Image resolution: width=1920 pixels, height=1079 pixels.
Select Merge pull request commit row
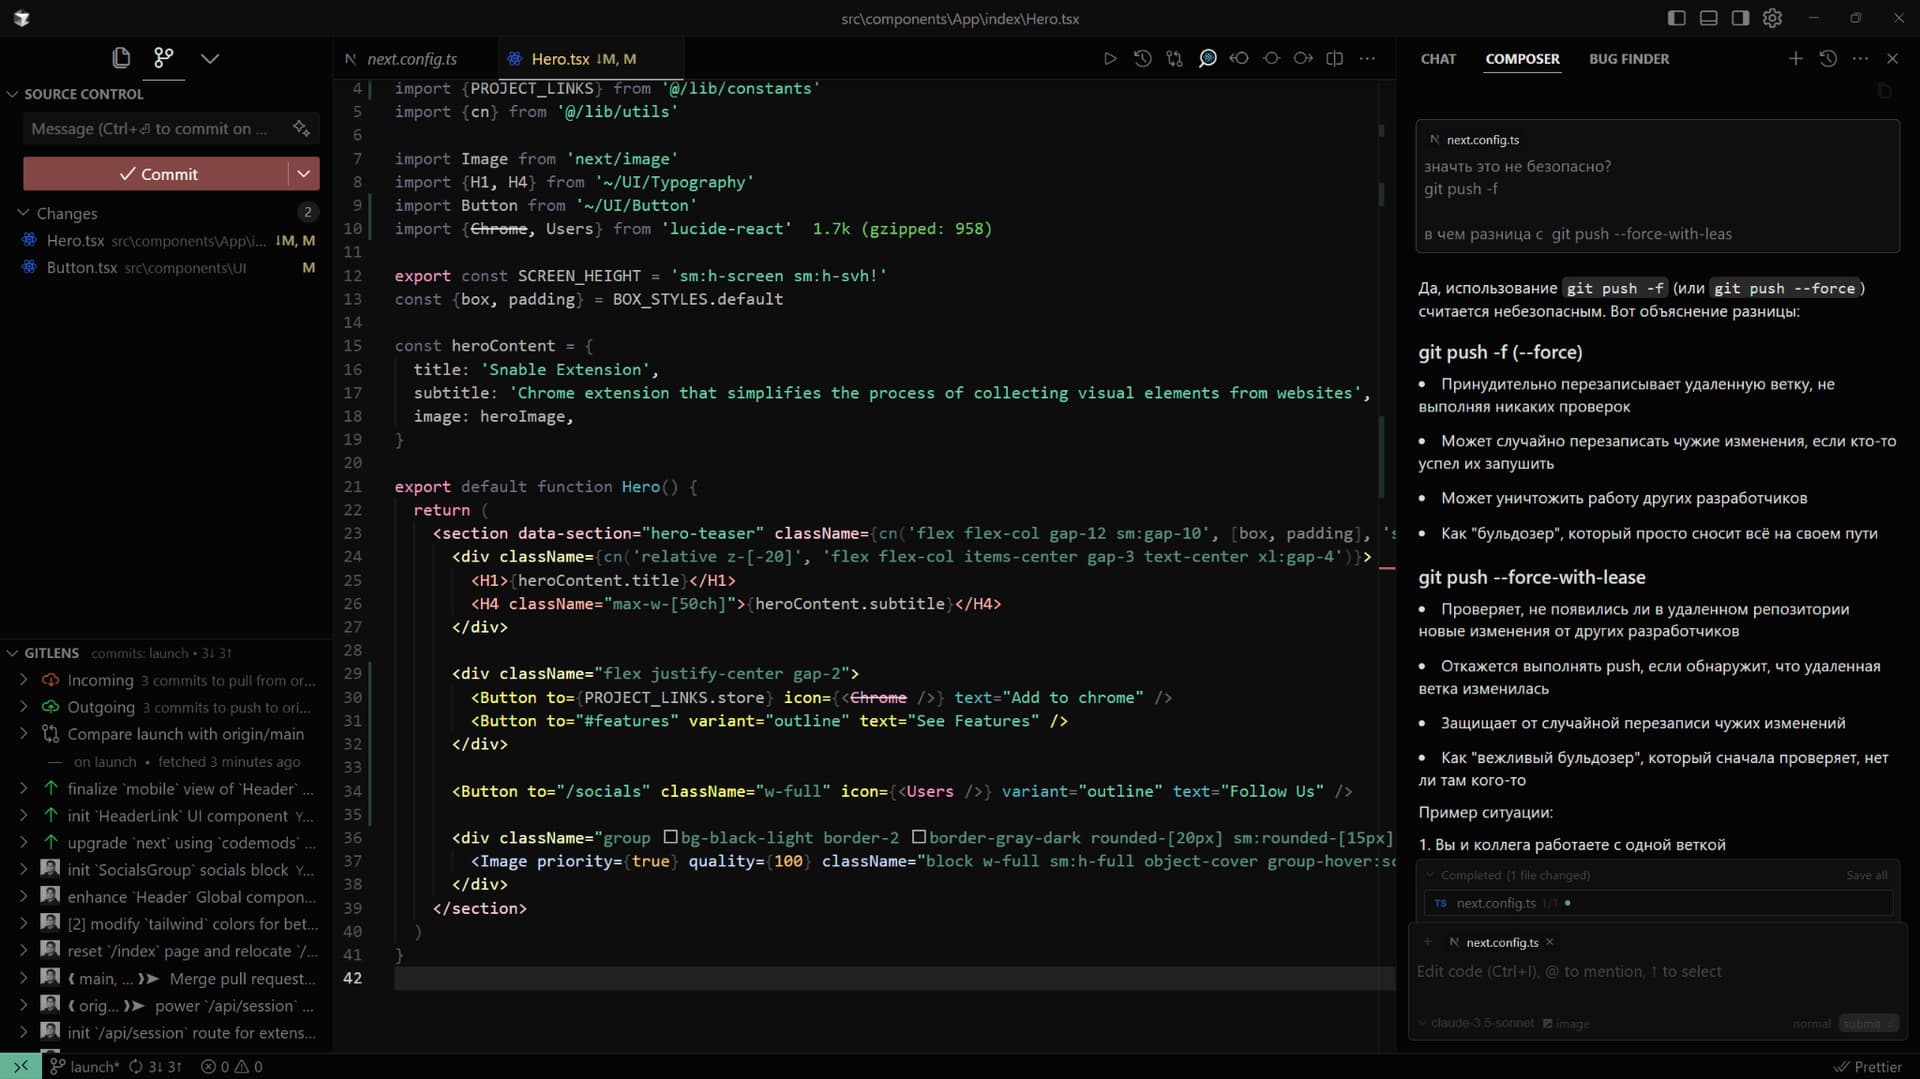pos(167,978)
